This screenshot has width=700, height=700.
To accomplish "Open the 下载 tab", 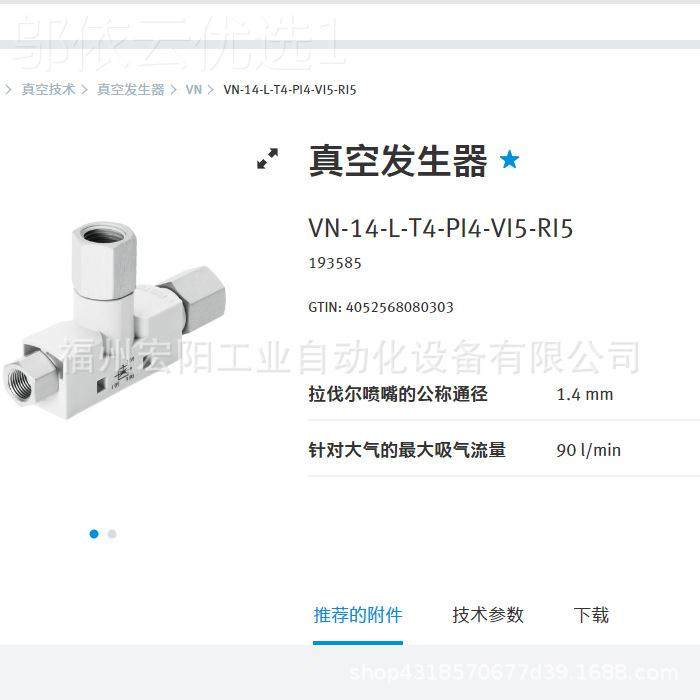I will point(591,615).
